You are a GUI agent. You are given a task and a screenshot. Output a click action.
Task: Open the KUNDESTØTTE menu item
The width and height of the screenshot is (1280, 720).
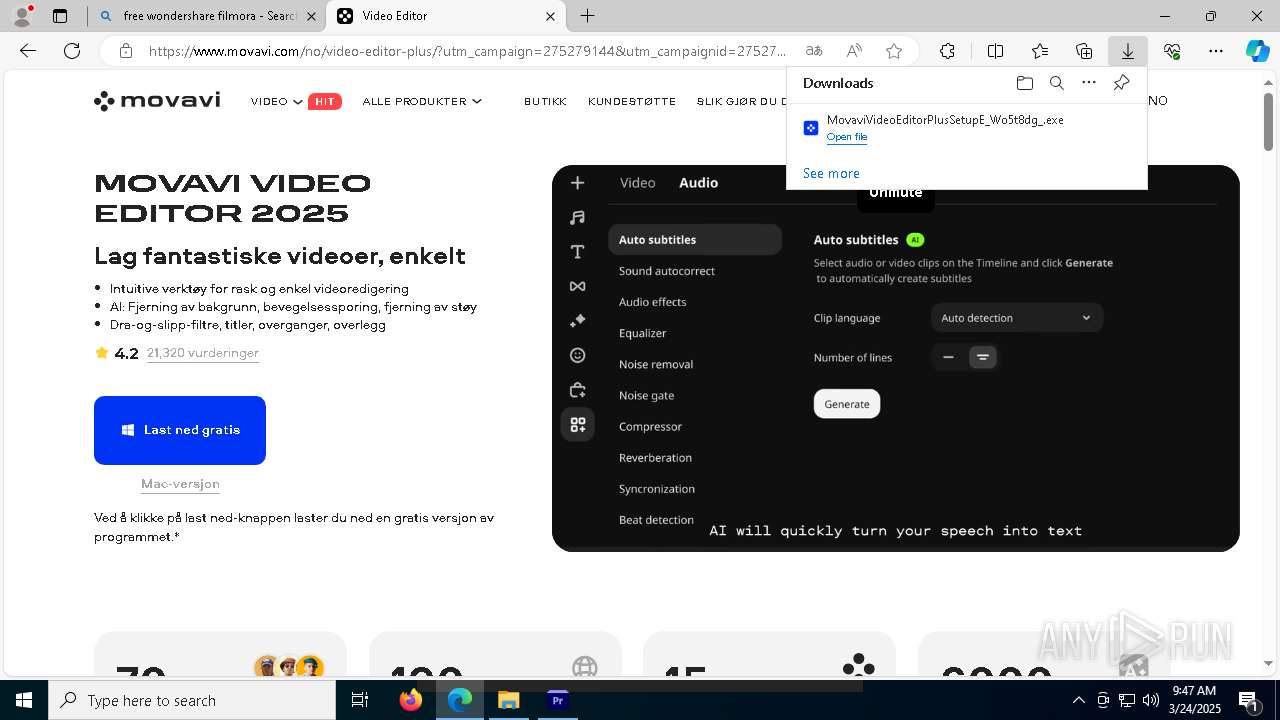[x=632, y=101]
